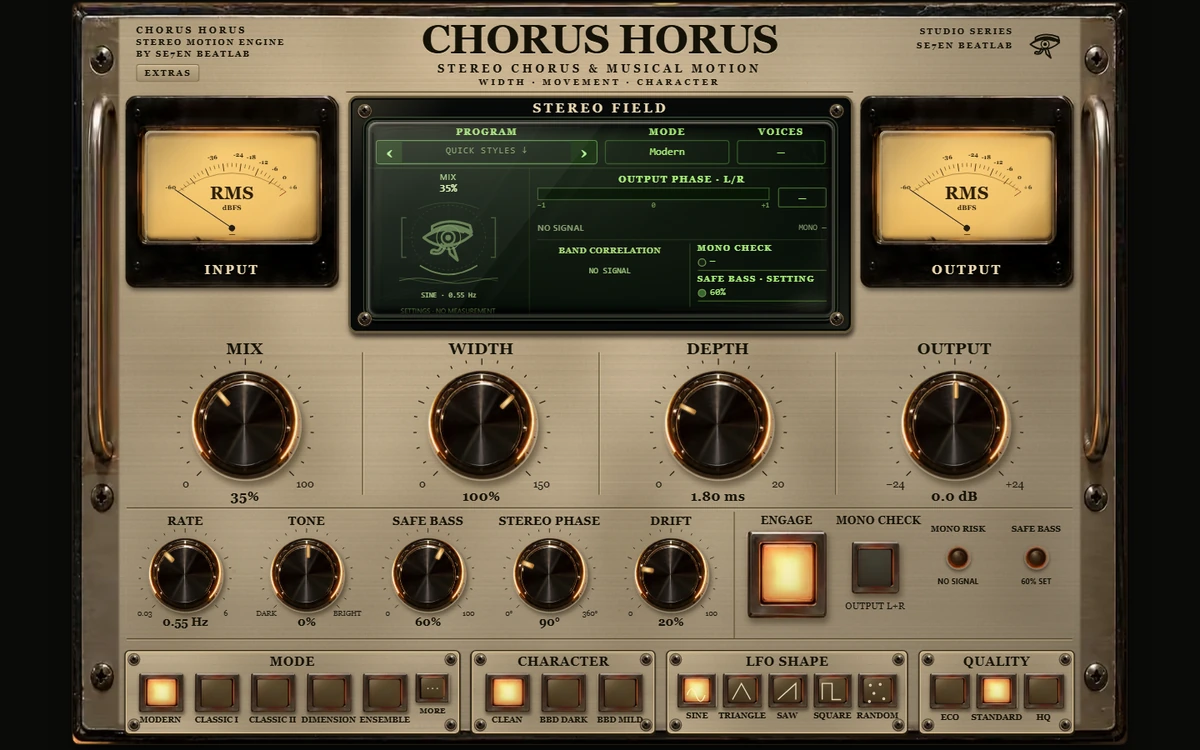
Task: Click the Safe Bass indicator LED
Action: [x=1036, y=558]
